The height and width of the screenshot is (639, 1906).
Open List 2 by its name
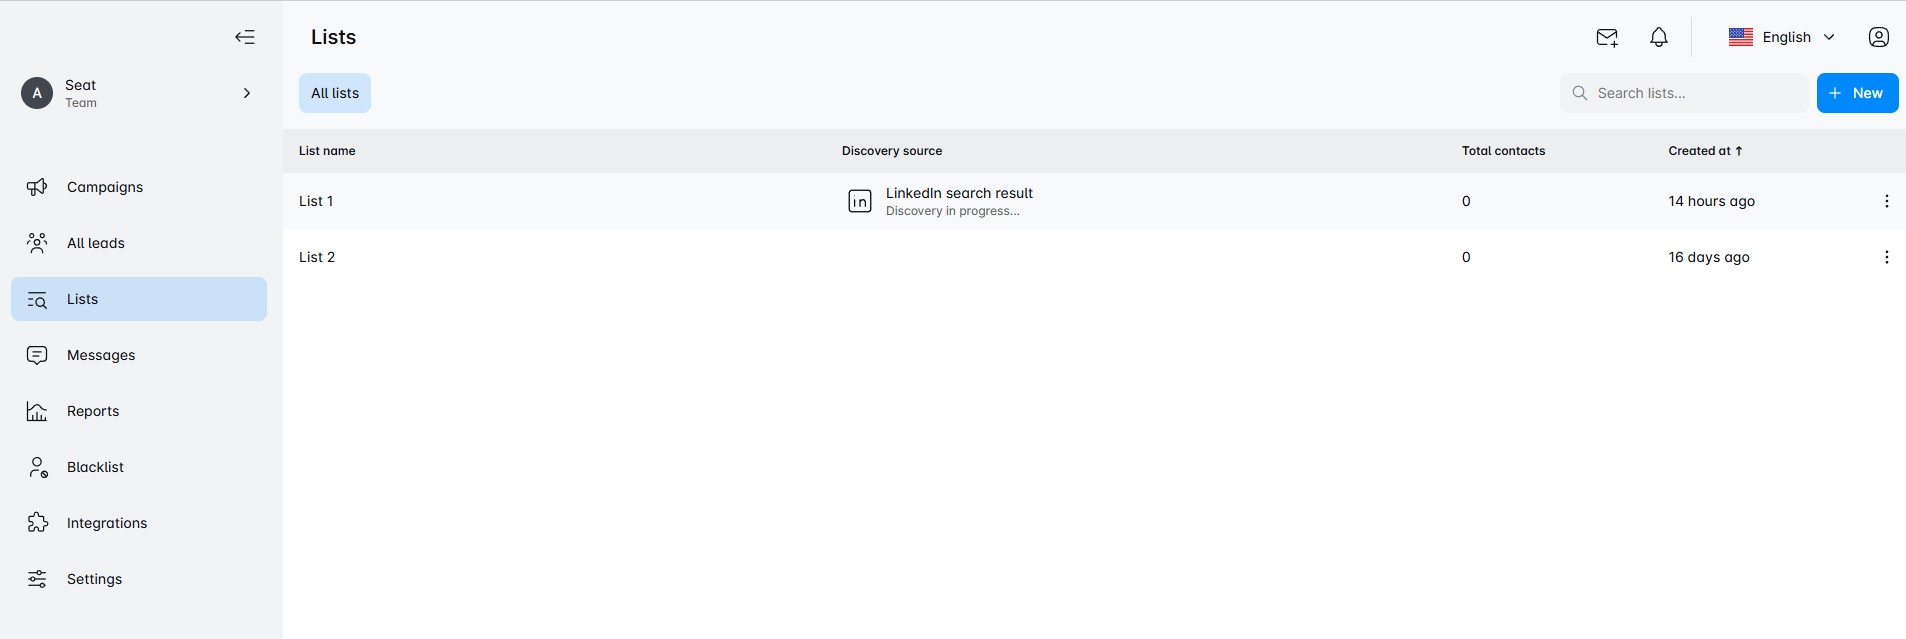pos(317,257)
